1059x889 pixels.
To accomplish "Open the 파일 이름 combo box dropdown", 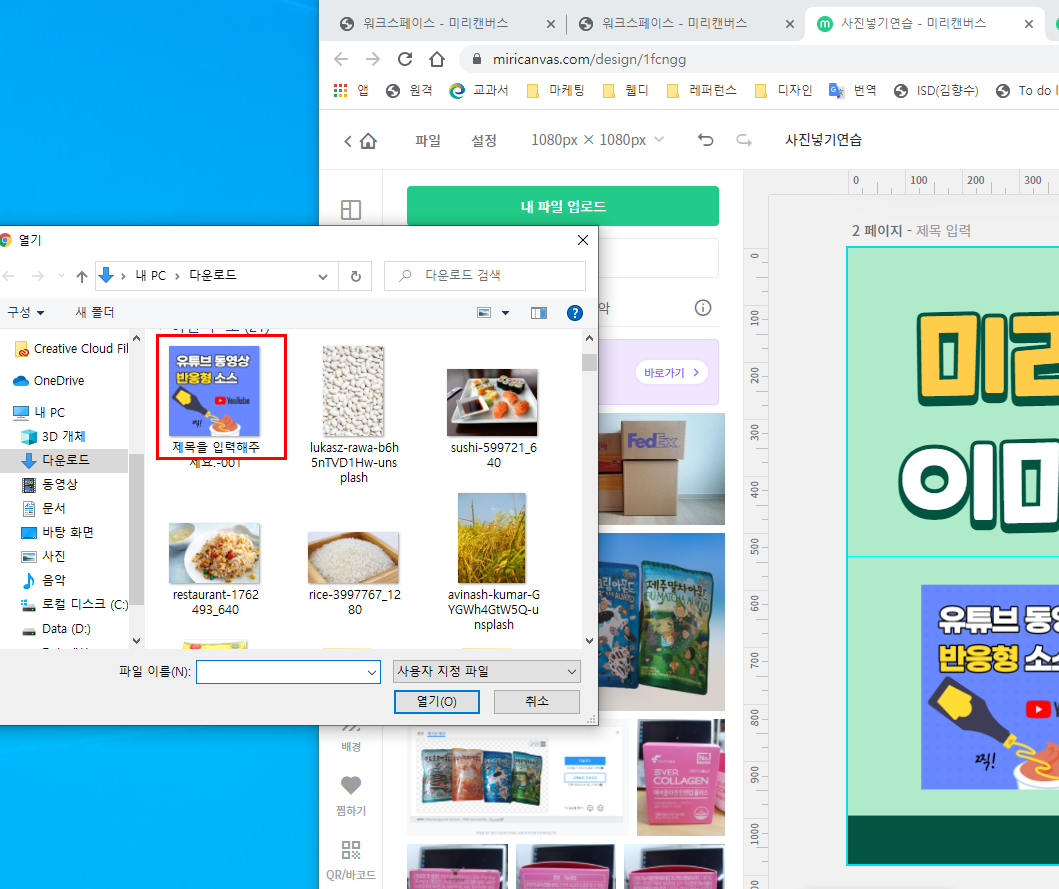I will [x=372, y=672].
